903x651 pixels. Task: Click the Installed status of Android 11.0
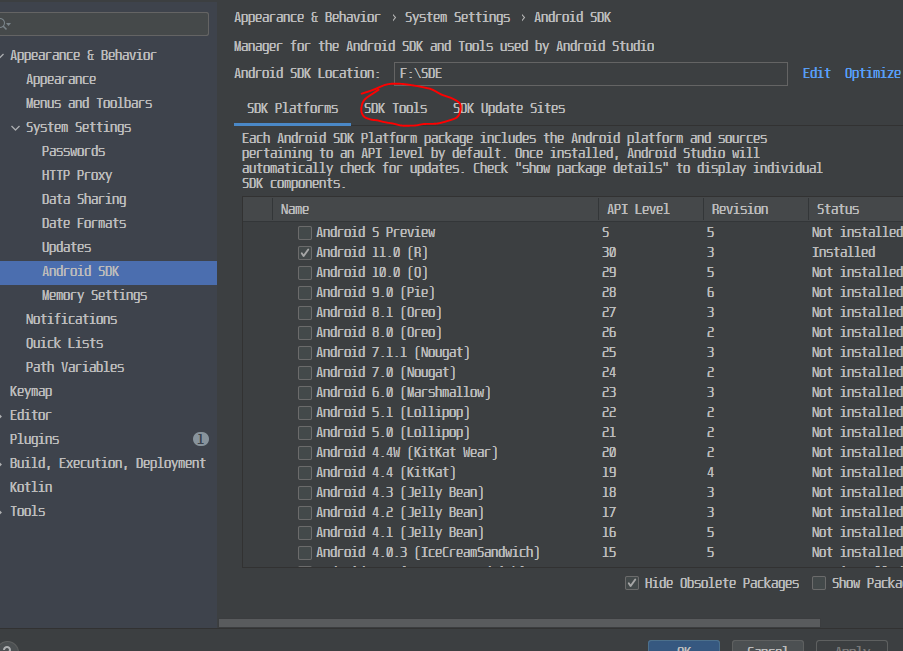(x=844, y=252)
